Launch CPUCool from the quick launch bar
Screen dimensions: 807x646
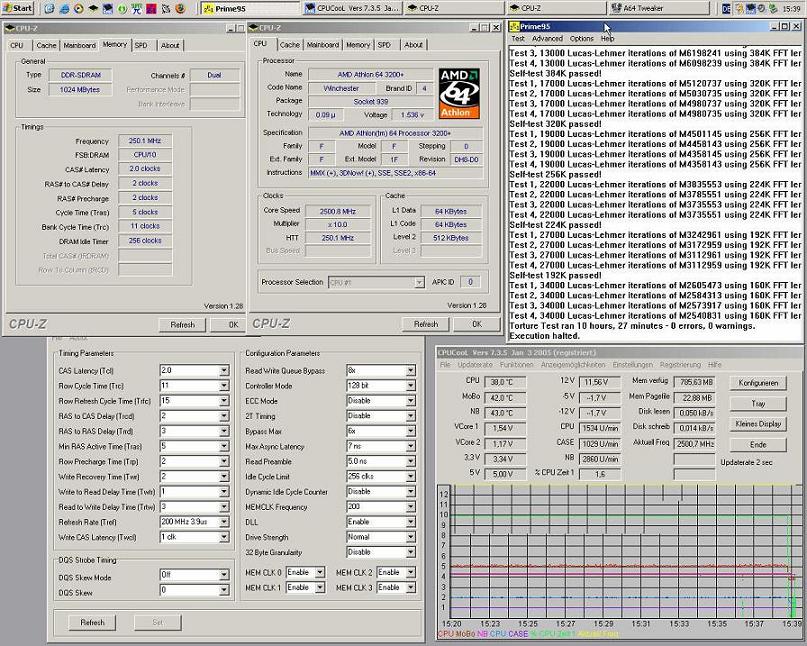[x=108, y=8]
